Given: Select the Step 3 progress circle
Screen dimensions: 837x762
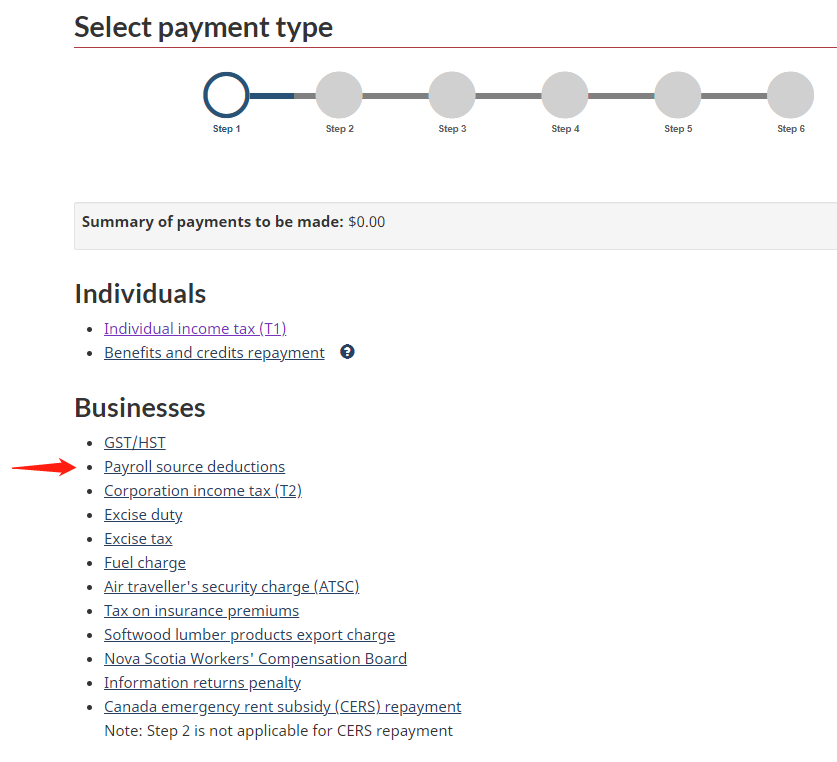Looking at the screenshot, I should 452,95.
